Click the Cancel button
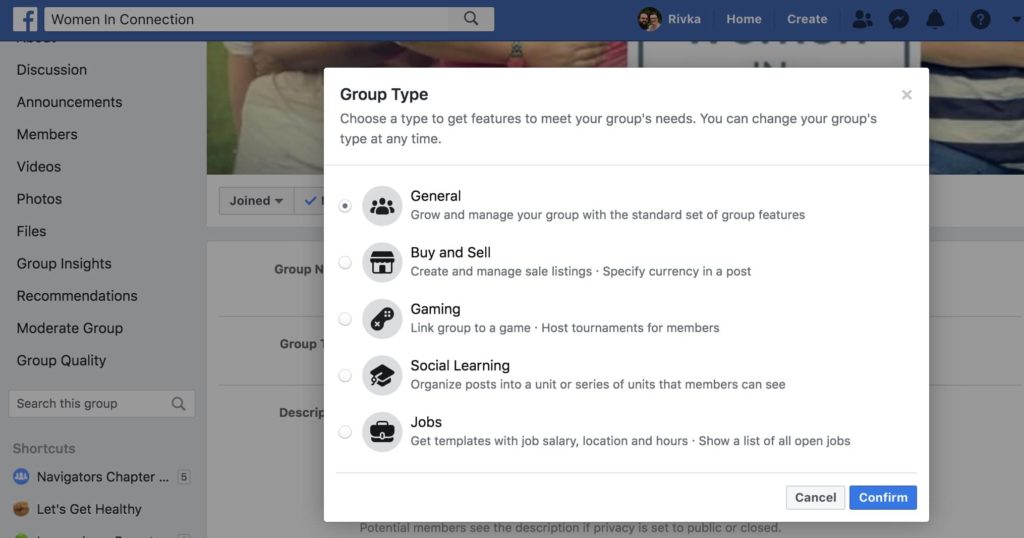The image size is (1024, 538). coord(815,497)
